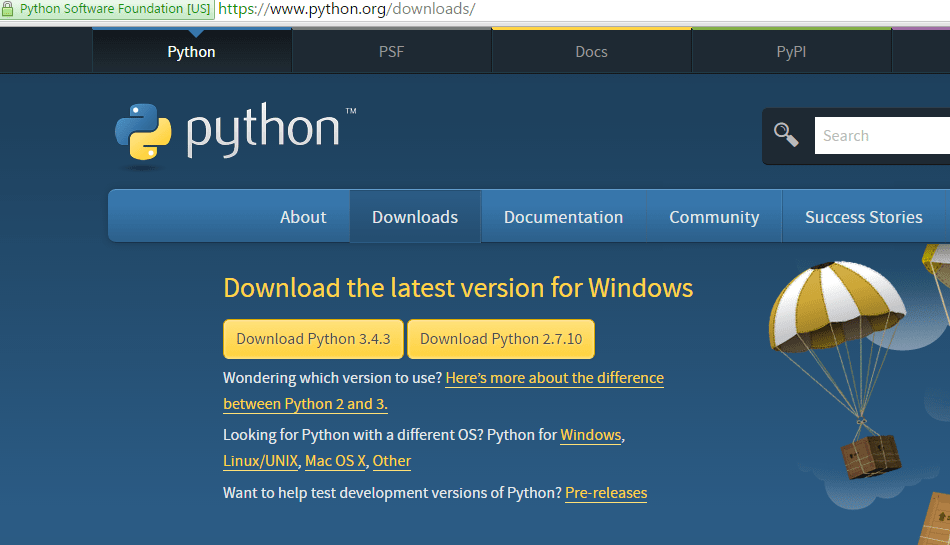
Task: Follow the Other platforms link
Action: [391, 461]
